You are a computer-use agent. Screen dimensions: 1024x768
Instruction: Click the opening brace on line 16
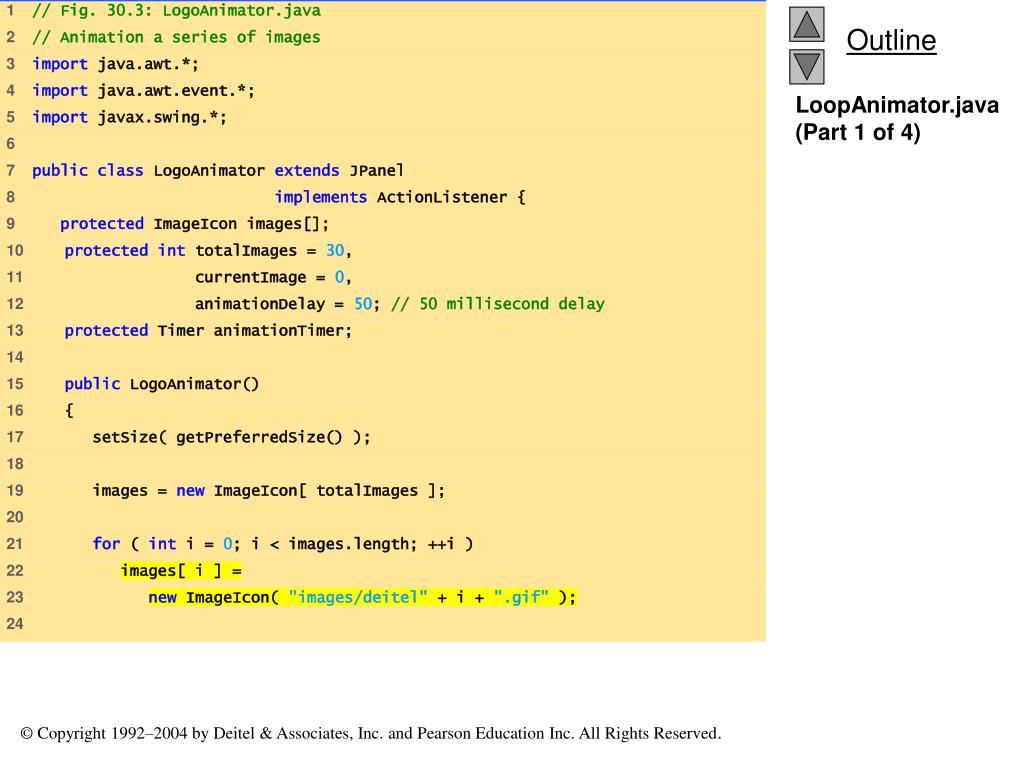coord(69,410)
